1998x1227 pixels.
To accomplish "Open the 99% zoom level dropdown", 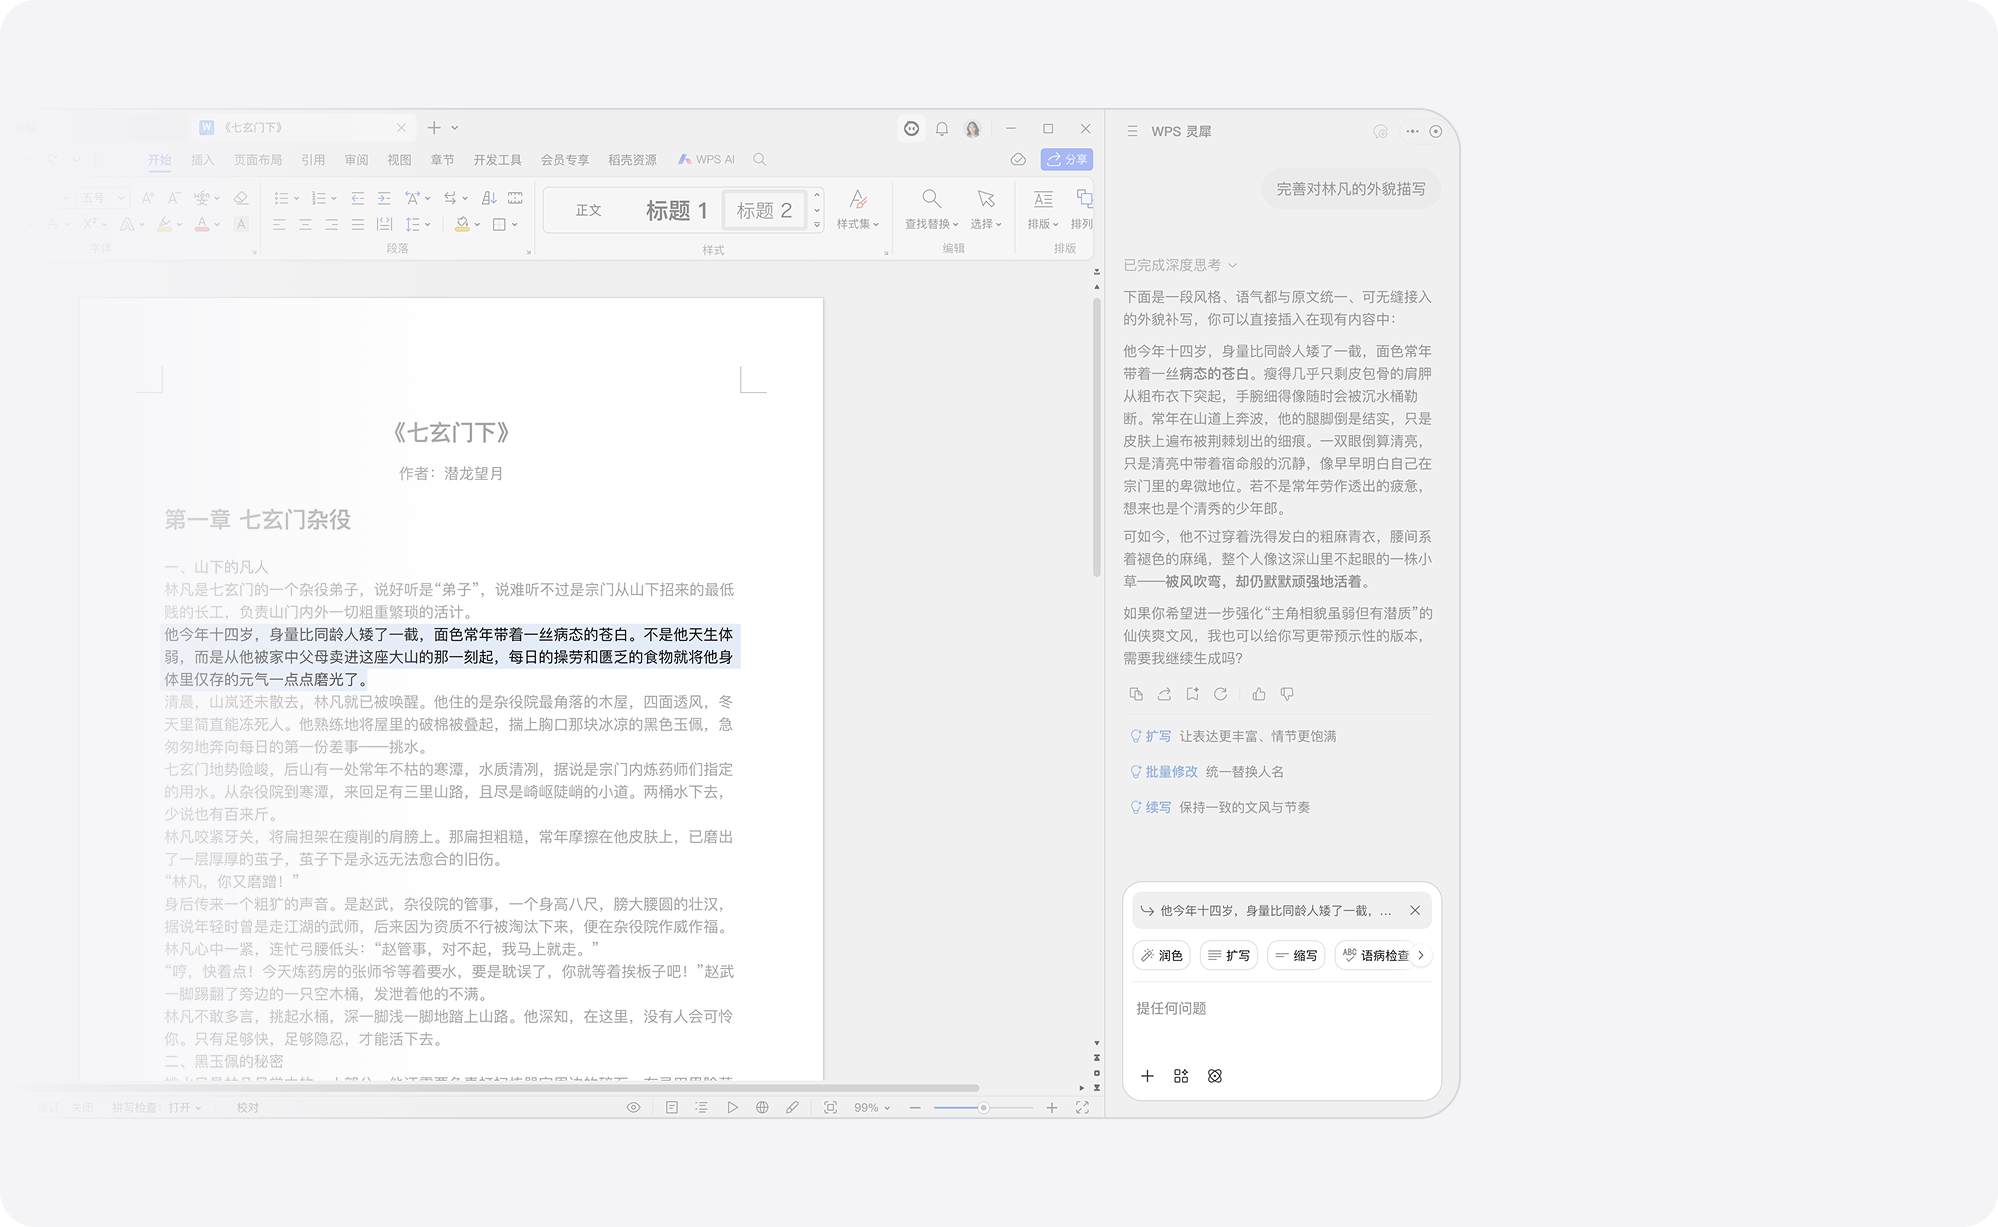I will pyautogui.click(x=871, y=1107).
